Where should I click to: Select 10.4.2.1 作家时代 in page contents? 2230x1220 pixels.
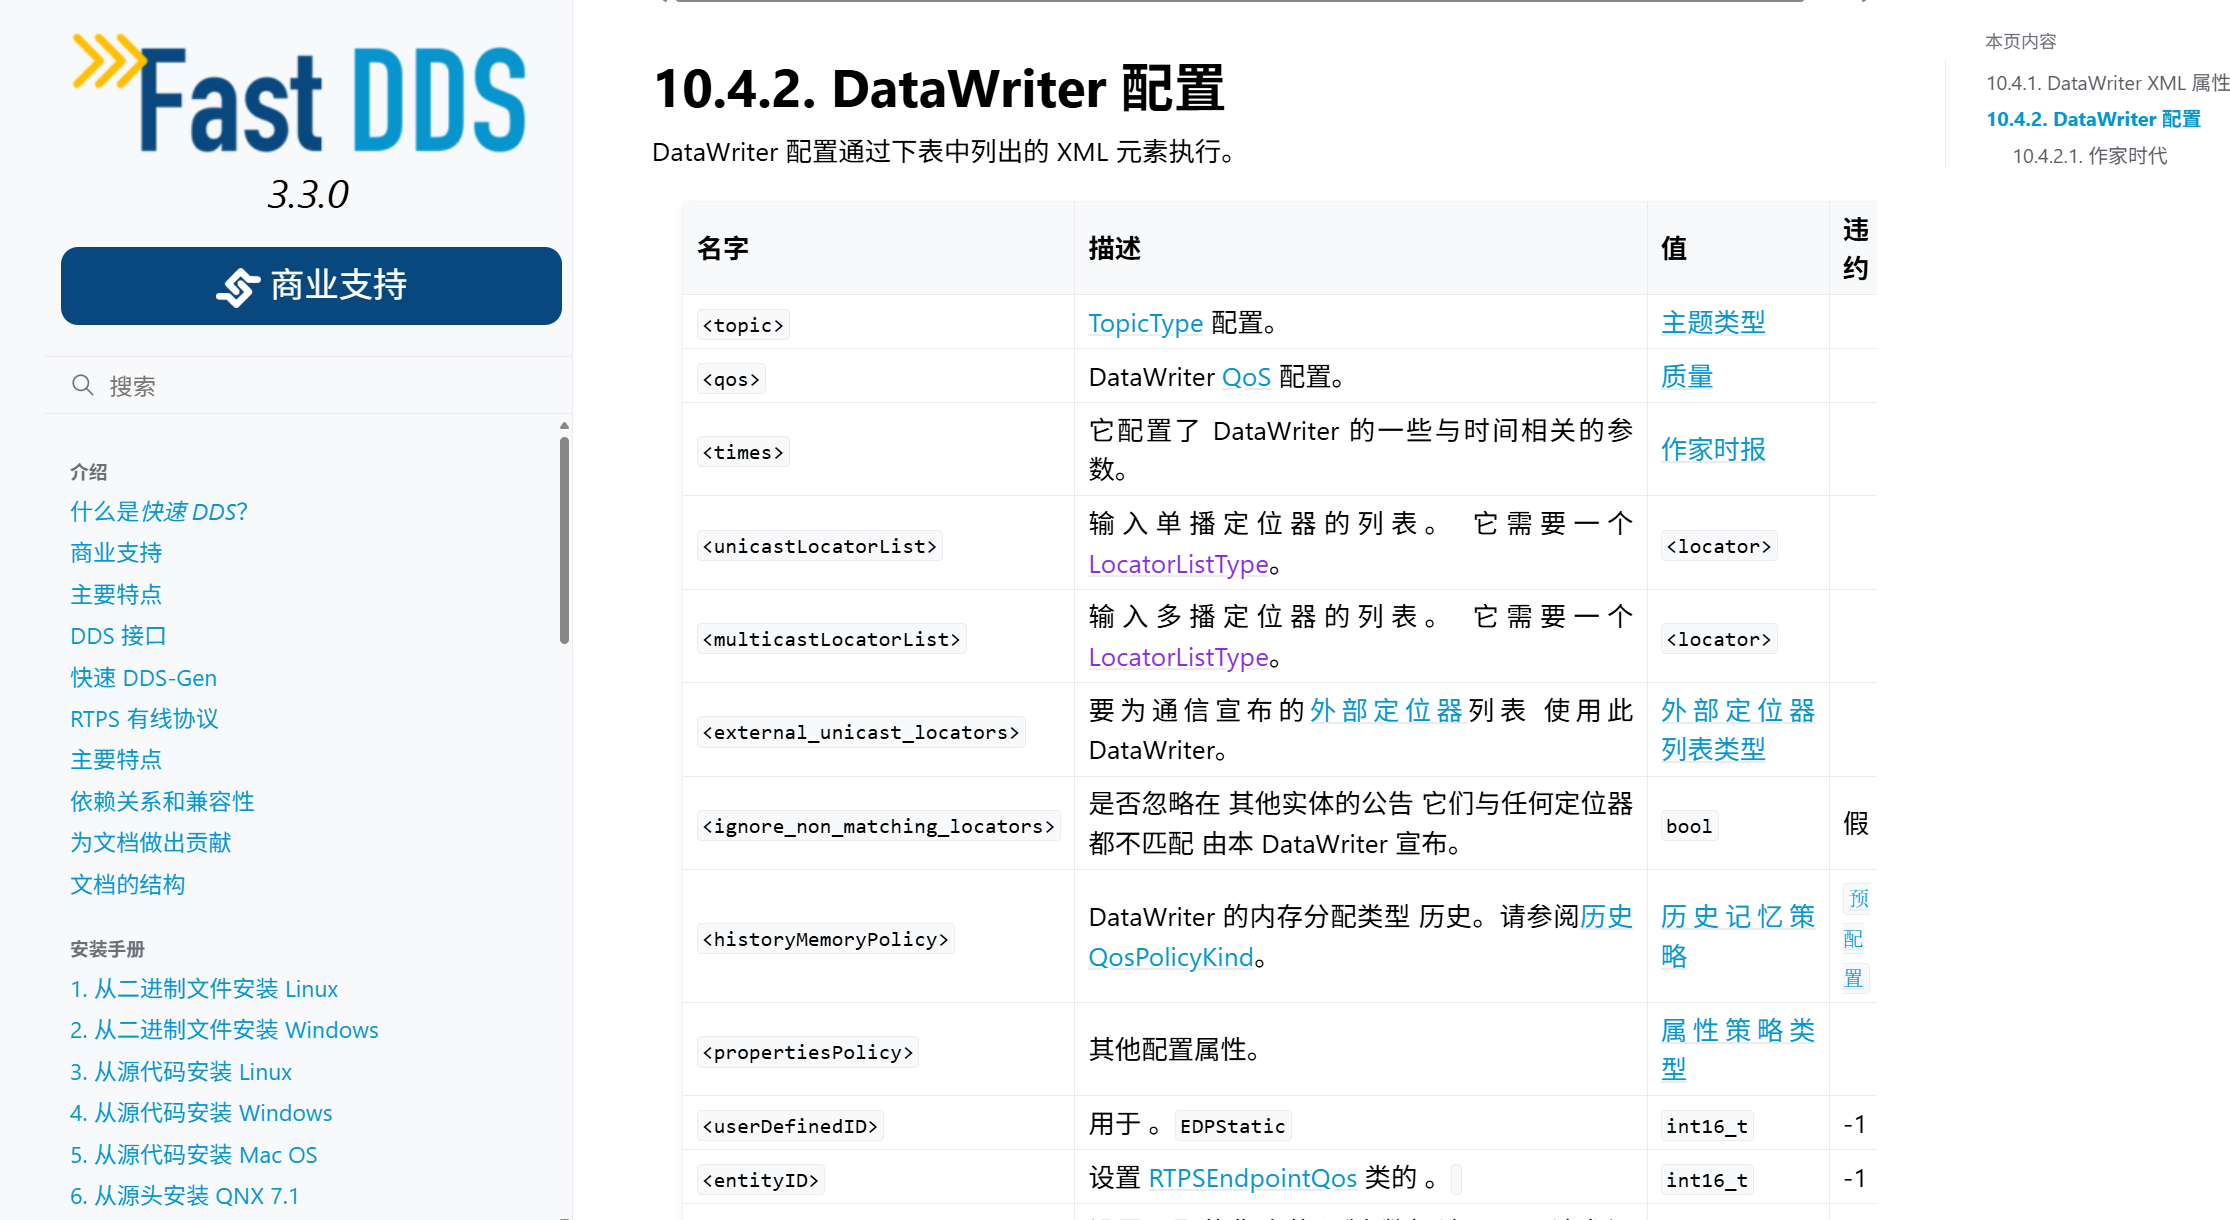point(2089,156)
